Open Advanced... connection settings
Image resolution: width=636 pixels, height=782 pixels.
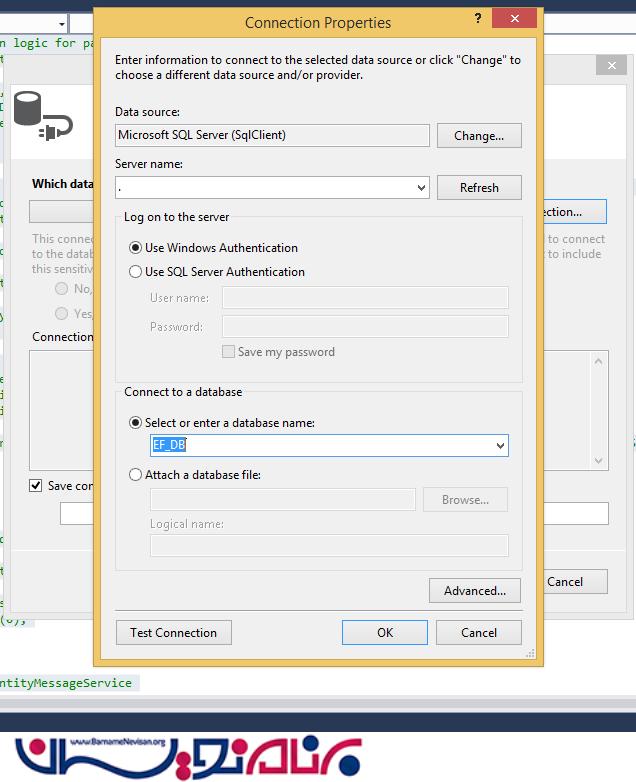pos(475,591)
